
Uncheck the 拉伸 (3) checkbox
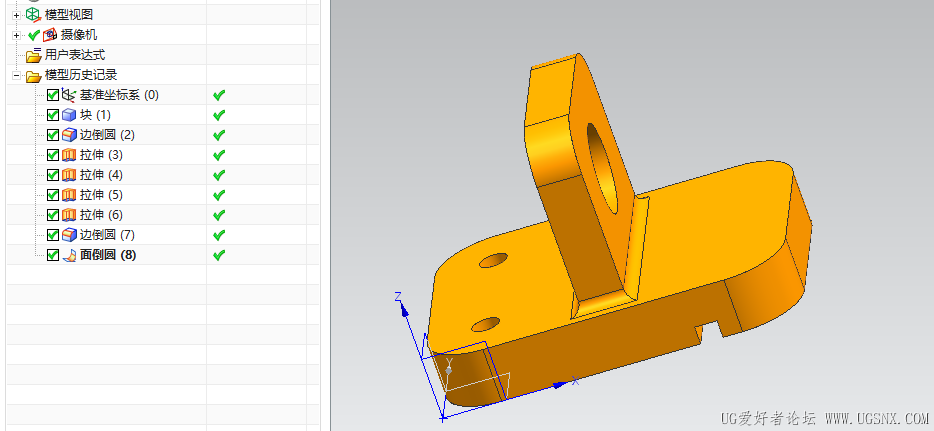pyautogui.click(x=53, y=155)
